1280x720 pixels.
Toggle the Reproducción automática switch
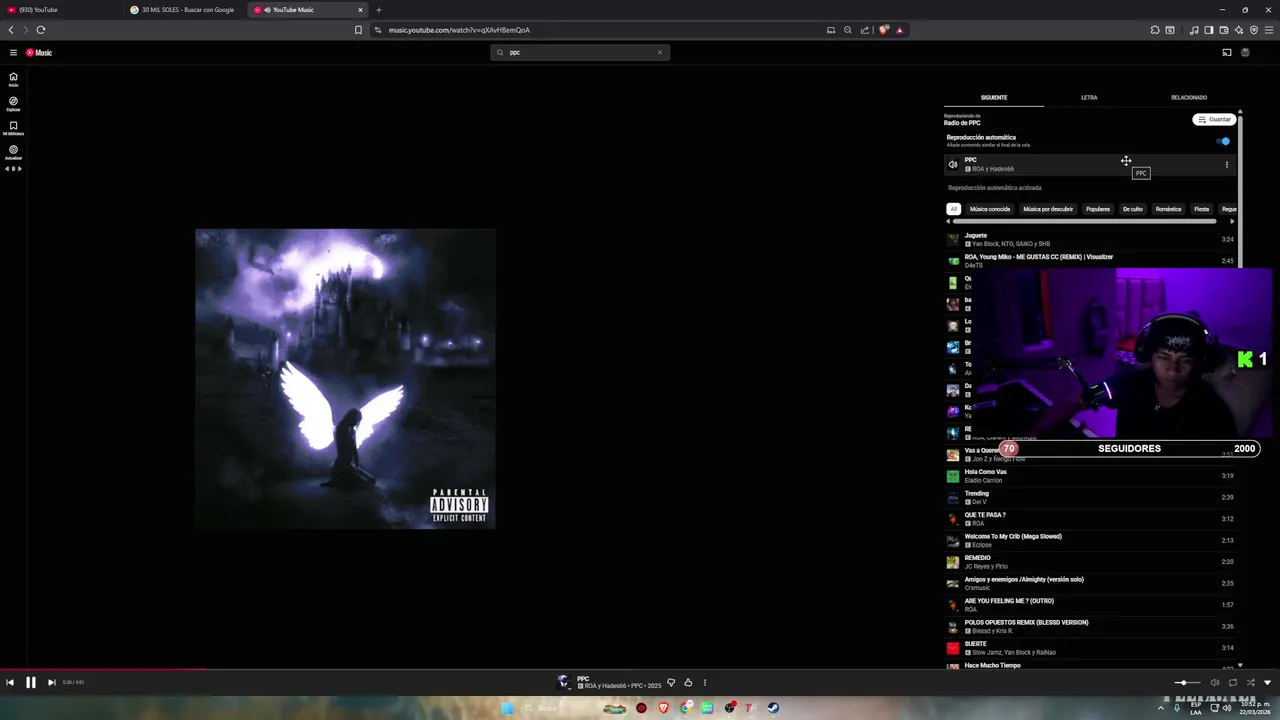pos(1223,141)
